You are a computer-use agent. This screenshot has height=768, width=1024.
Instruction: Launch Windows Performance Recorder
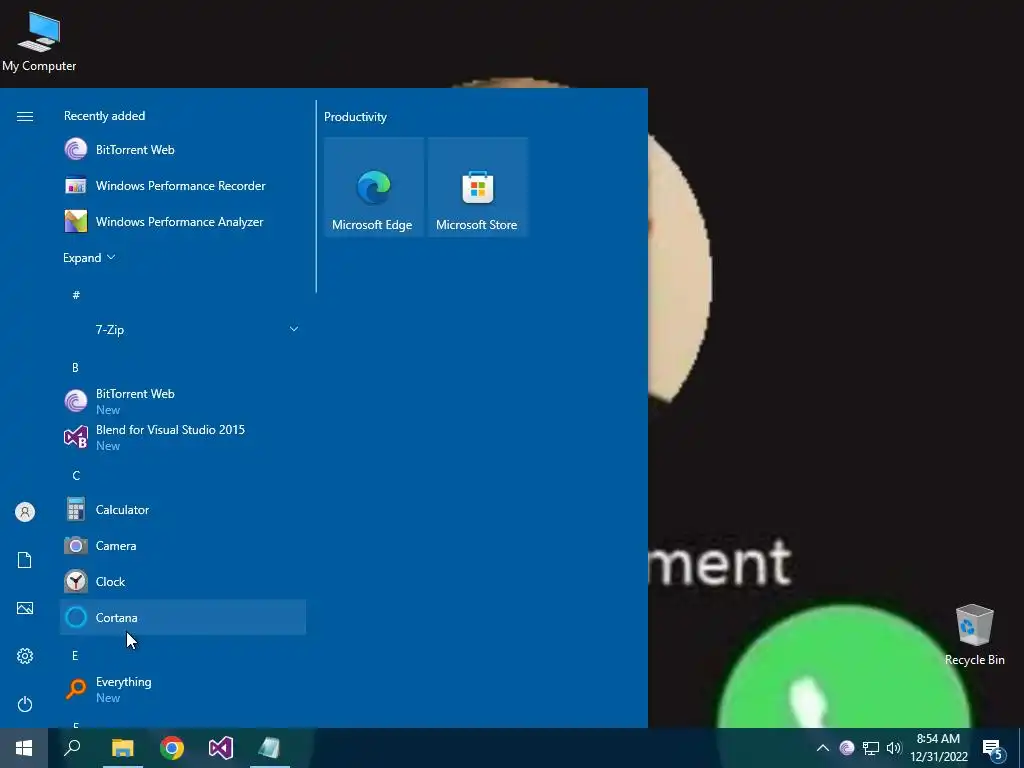[x=183, y=185]
